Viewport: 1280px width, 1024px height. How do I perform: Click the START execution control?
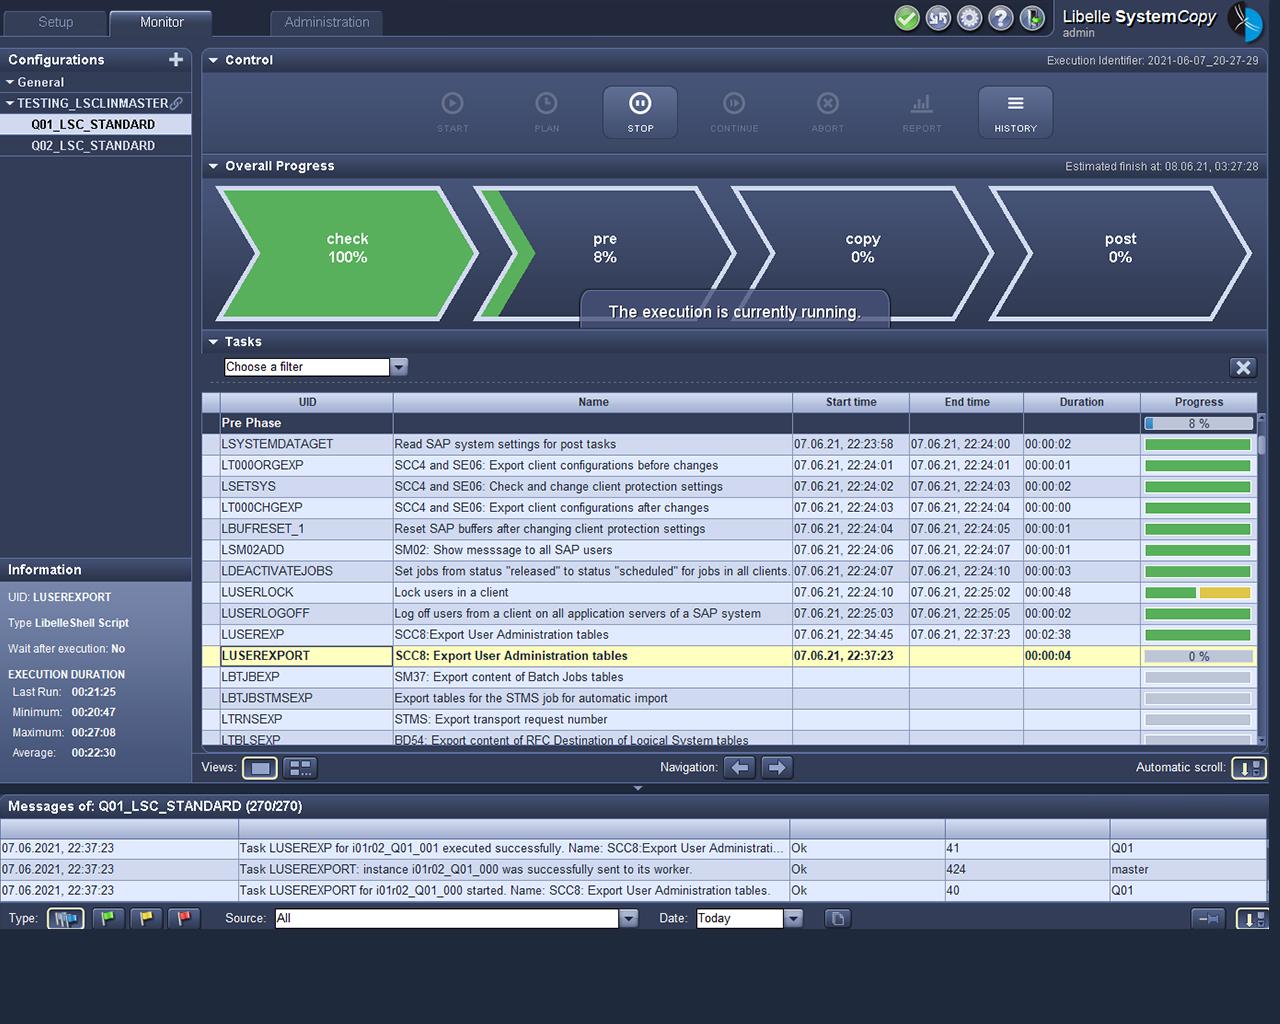click(452, 112)
